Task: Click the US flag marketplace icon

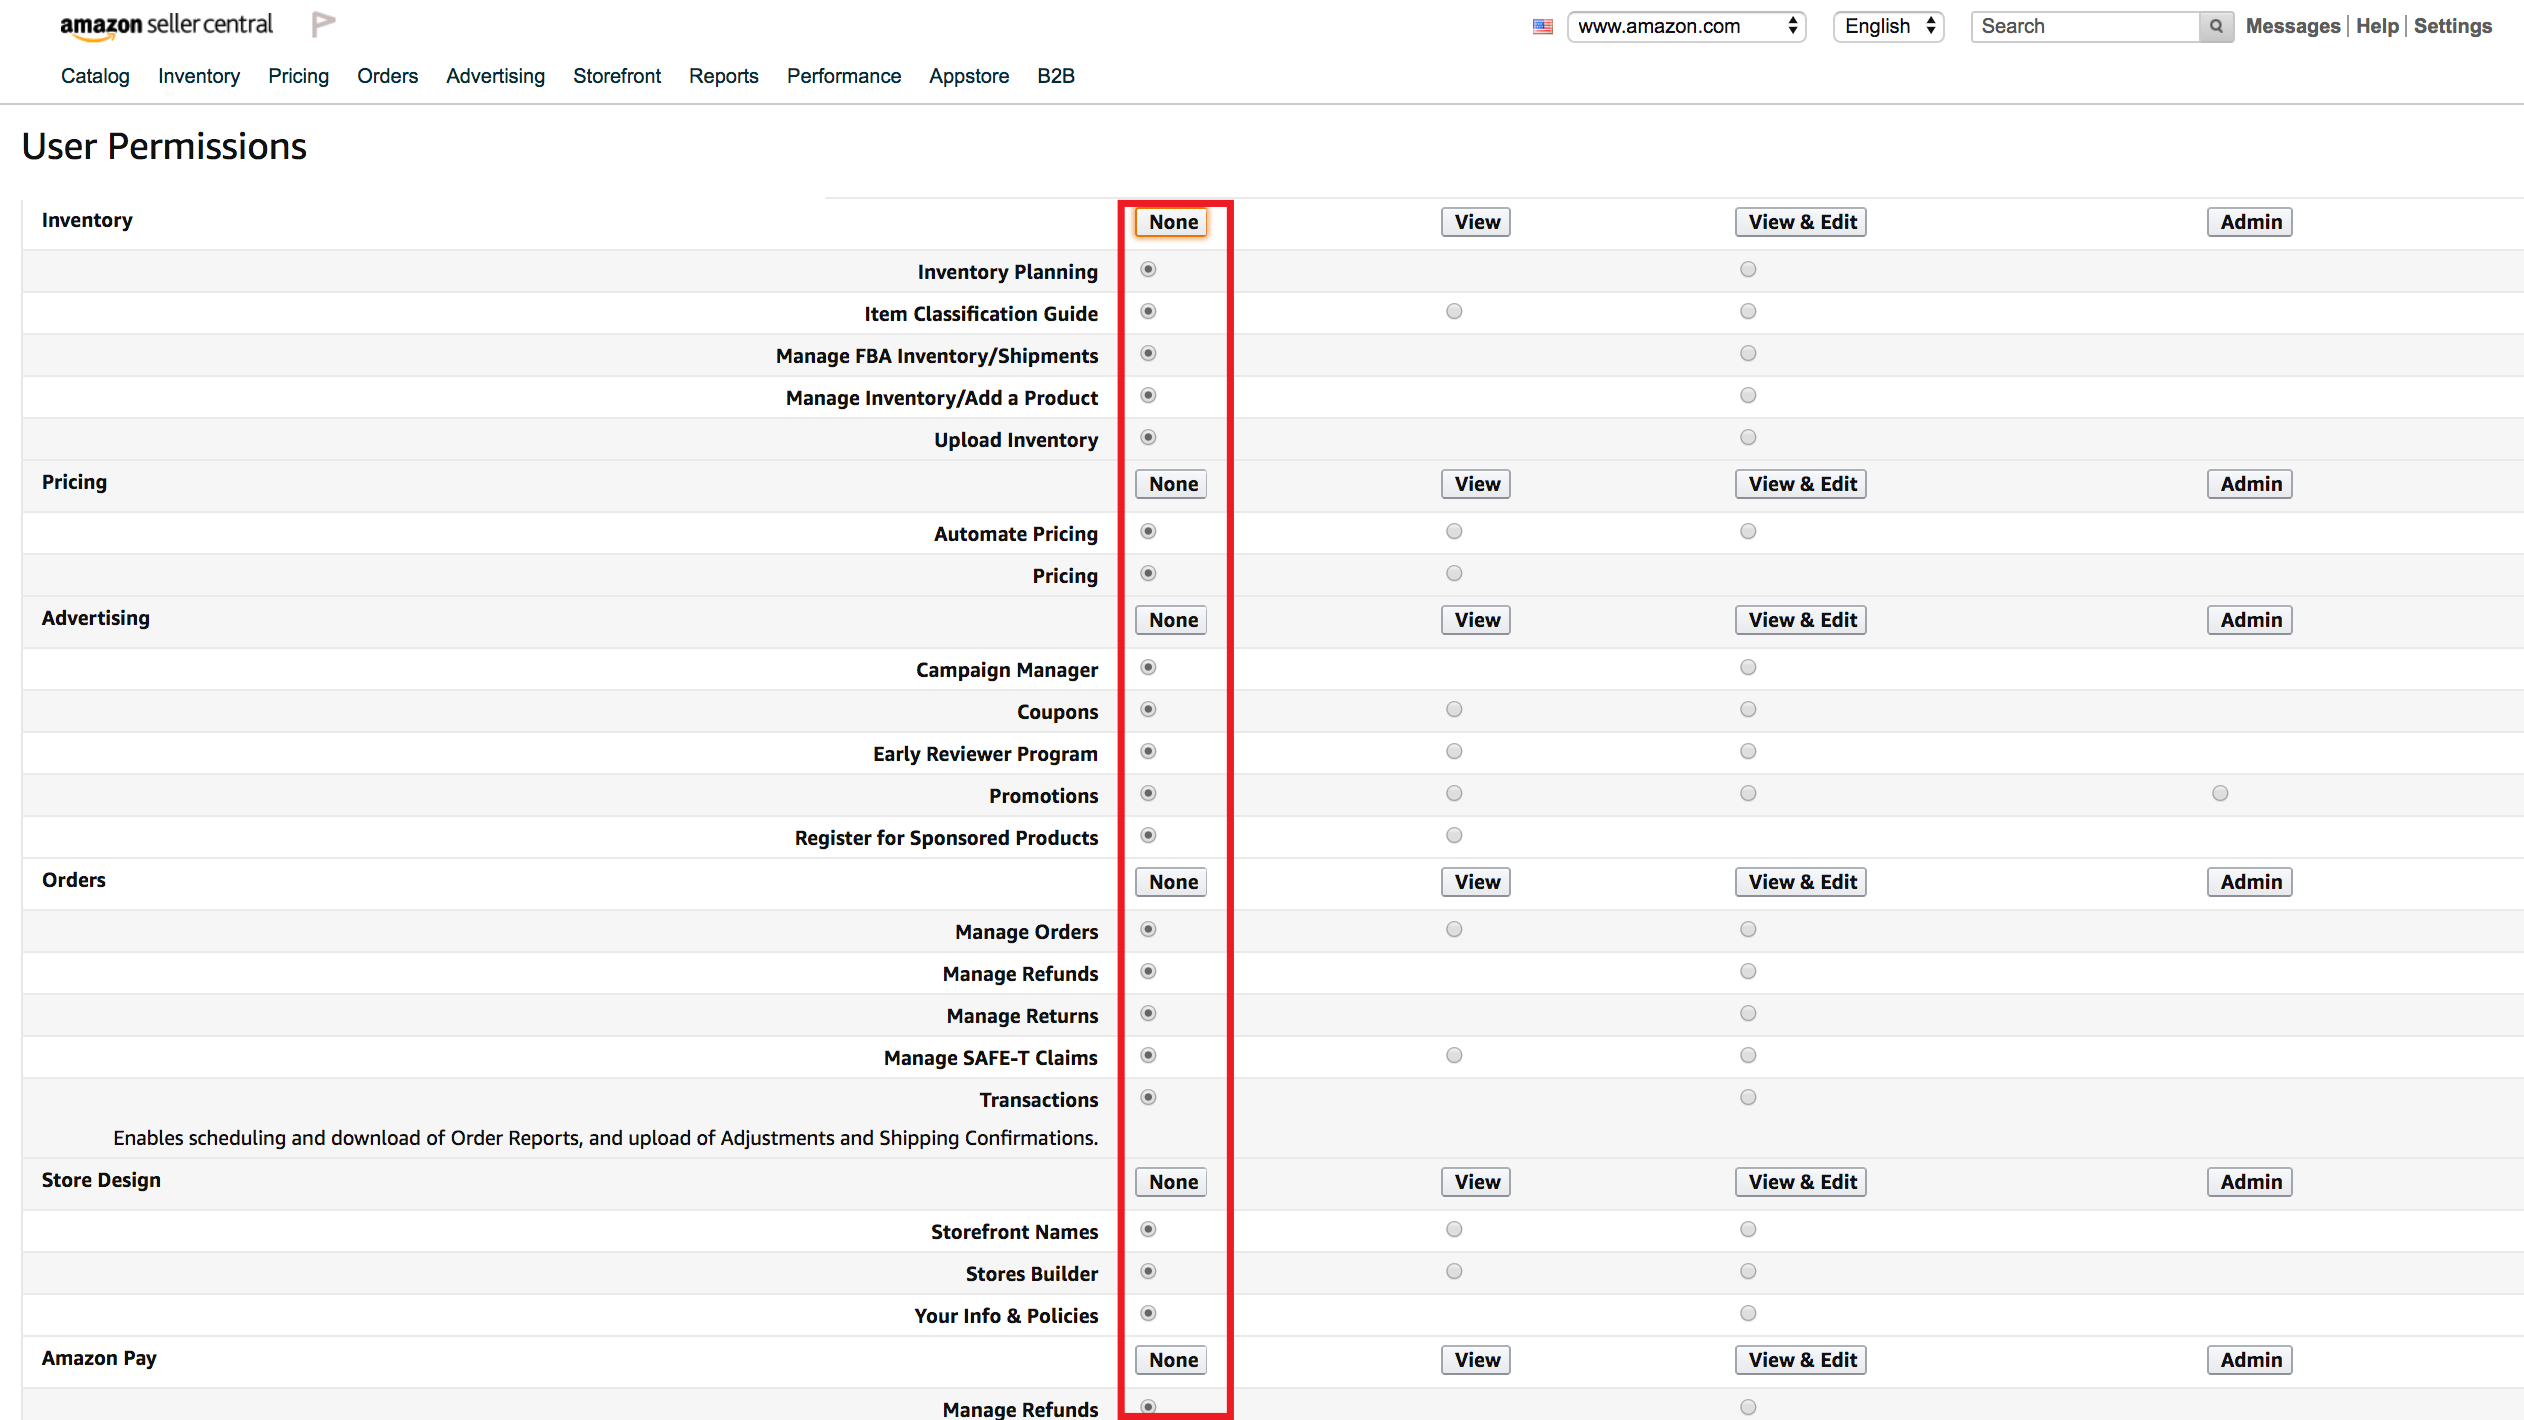Action: click(1542, 27)
